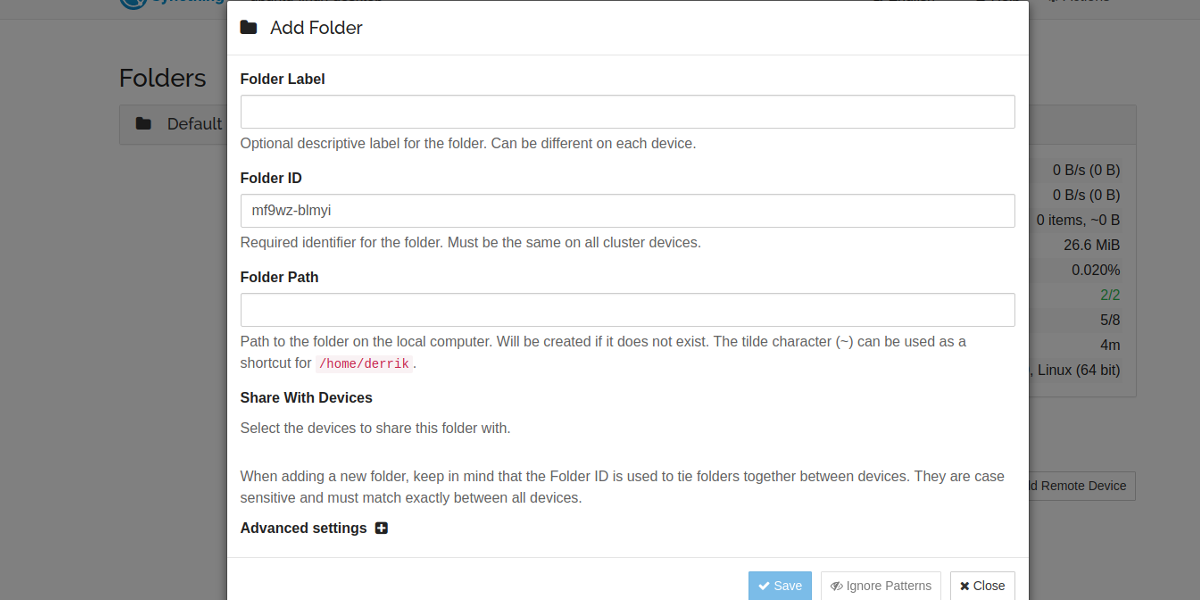Screen dimensions: 1200x600
Task: Click the folder icon next to Default
Action: [144, 124]
